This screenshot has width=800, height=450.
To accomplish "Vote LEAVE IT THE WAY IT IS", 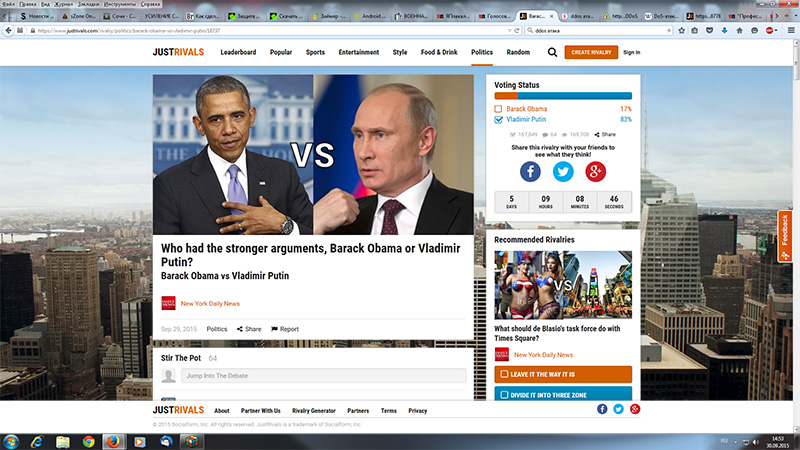I will (x=563, y=374).
